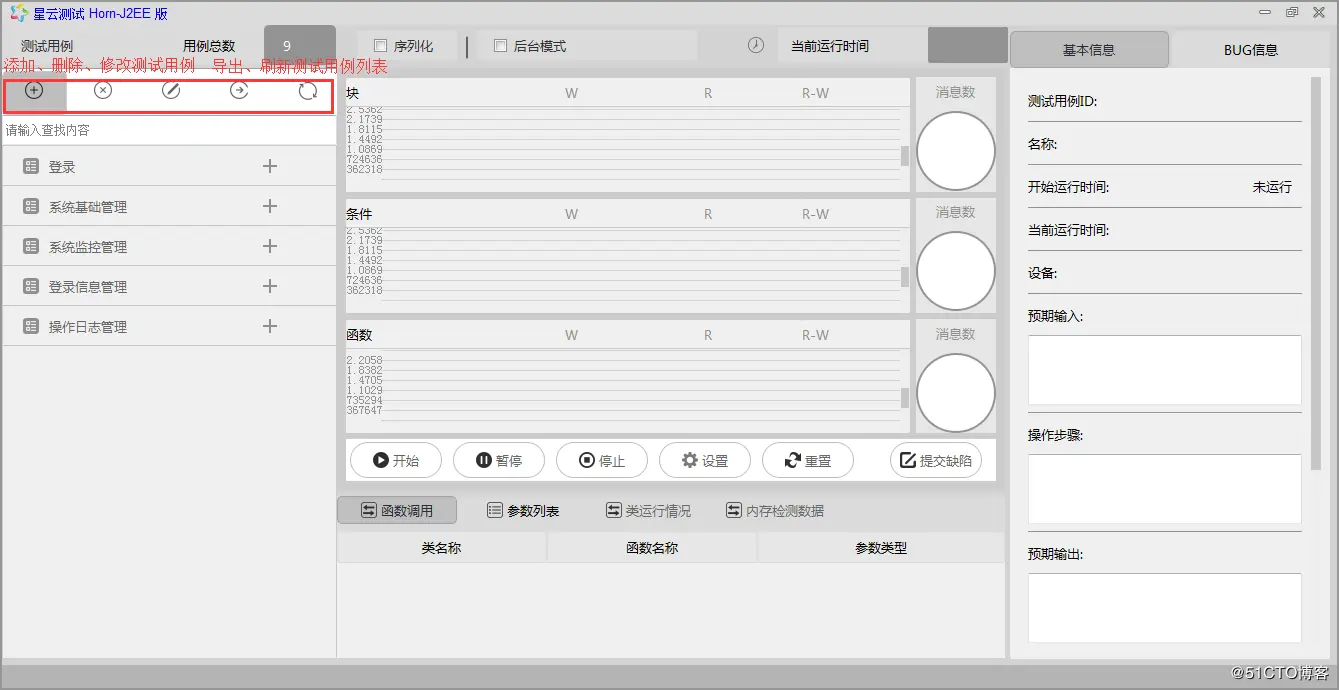Expand the 系统监控管理 group with plus
The height and width of the screenshot is (690, 1339).
pos(270,246)
